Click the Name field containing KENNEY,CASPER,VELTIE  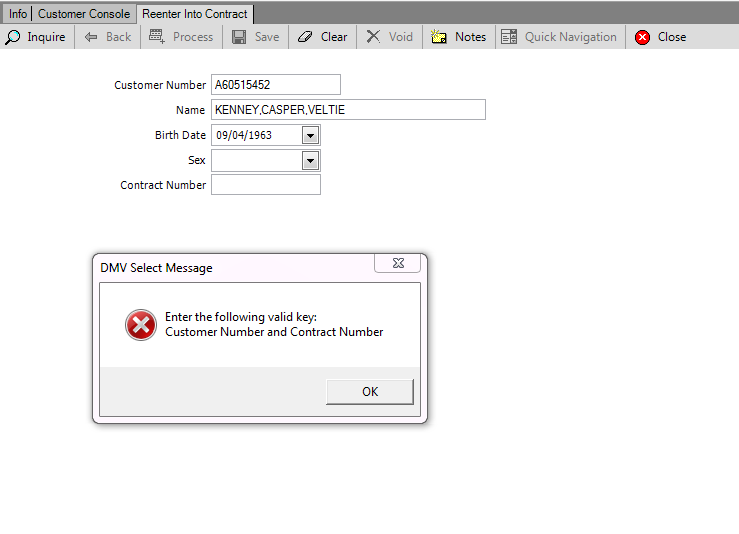pos(347,110)
